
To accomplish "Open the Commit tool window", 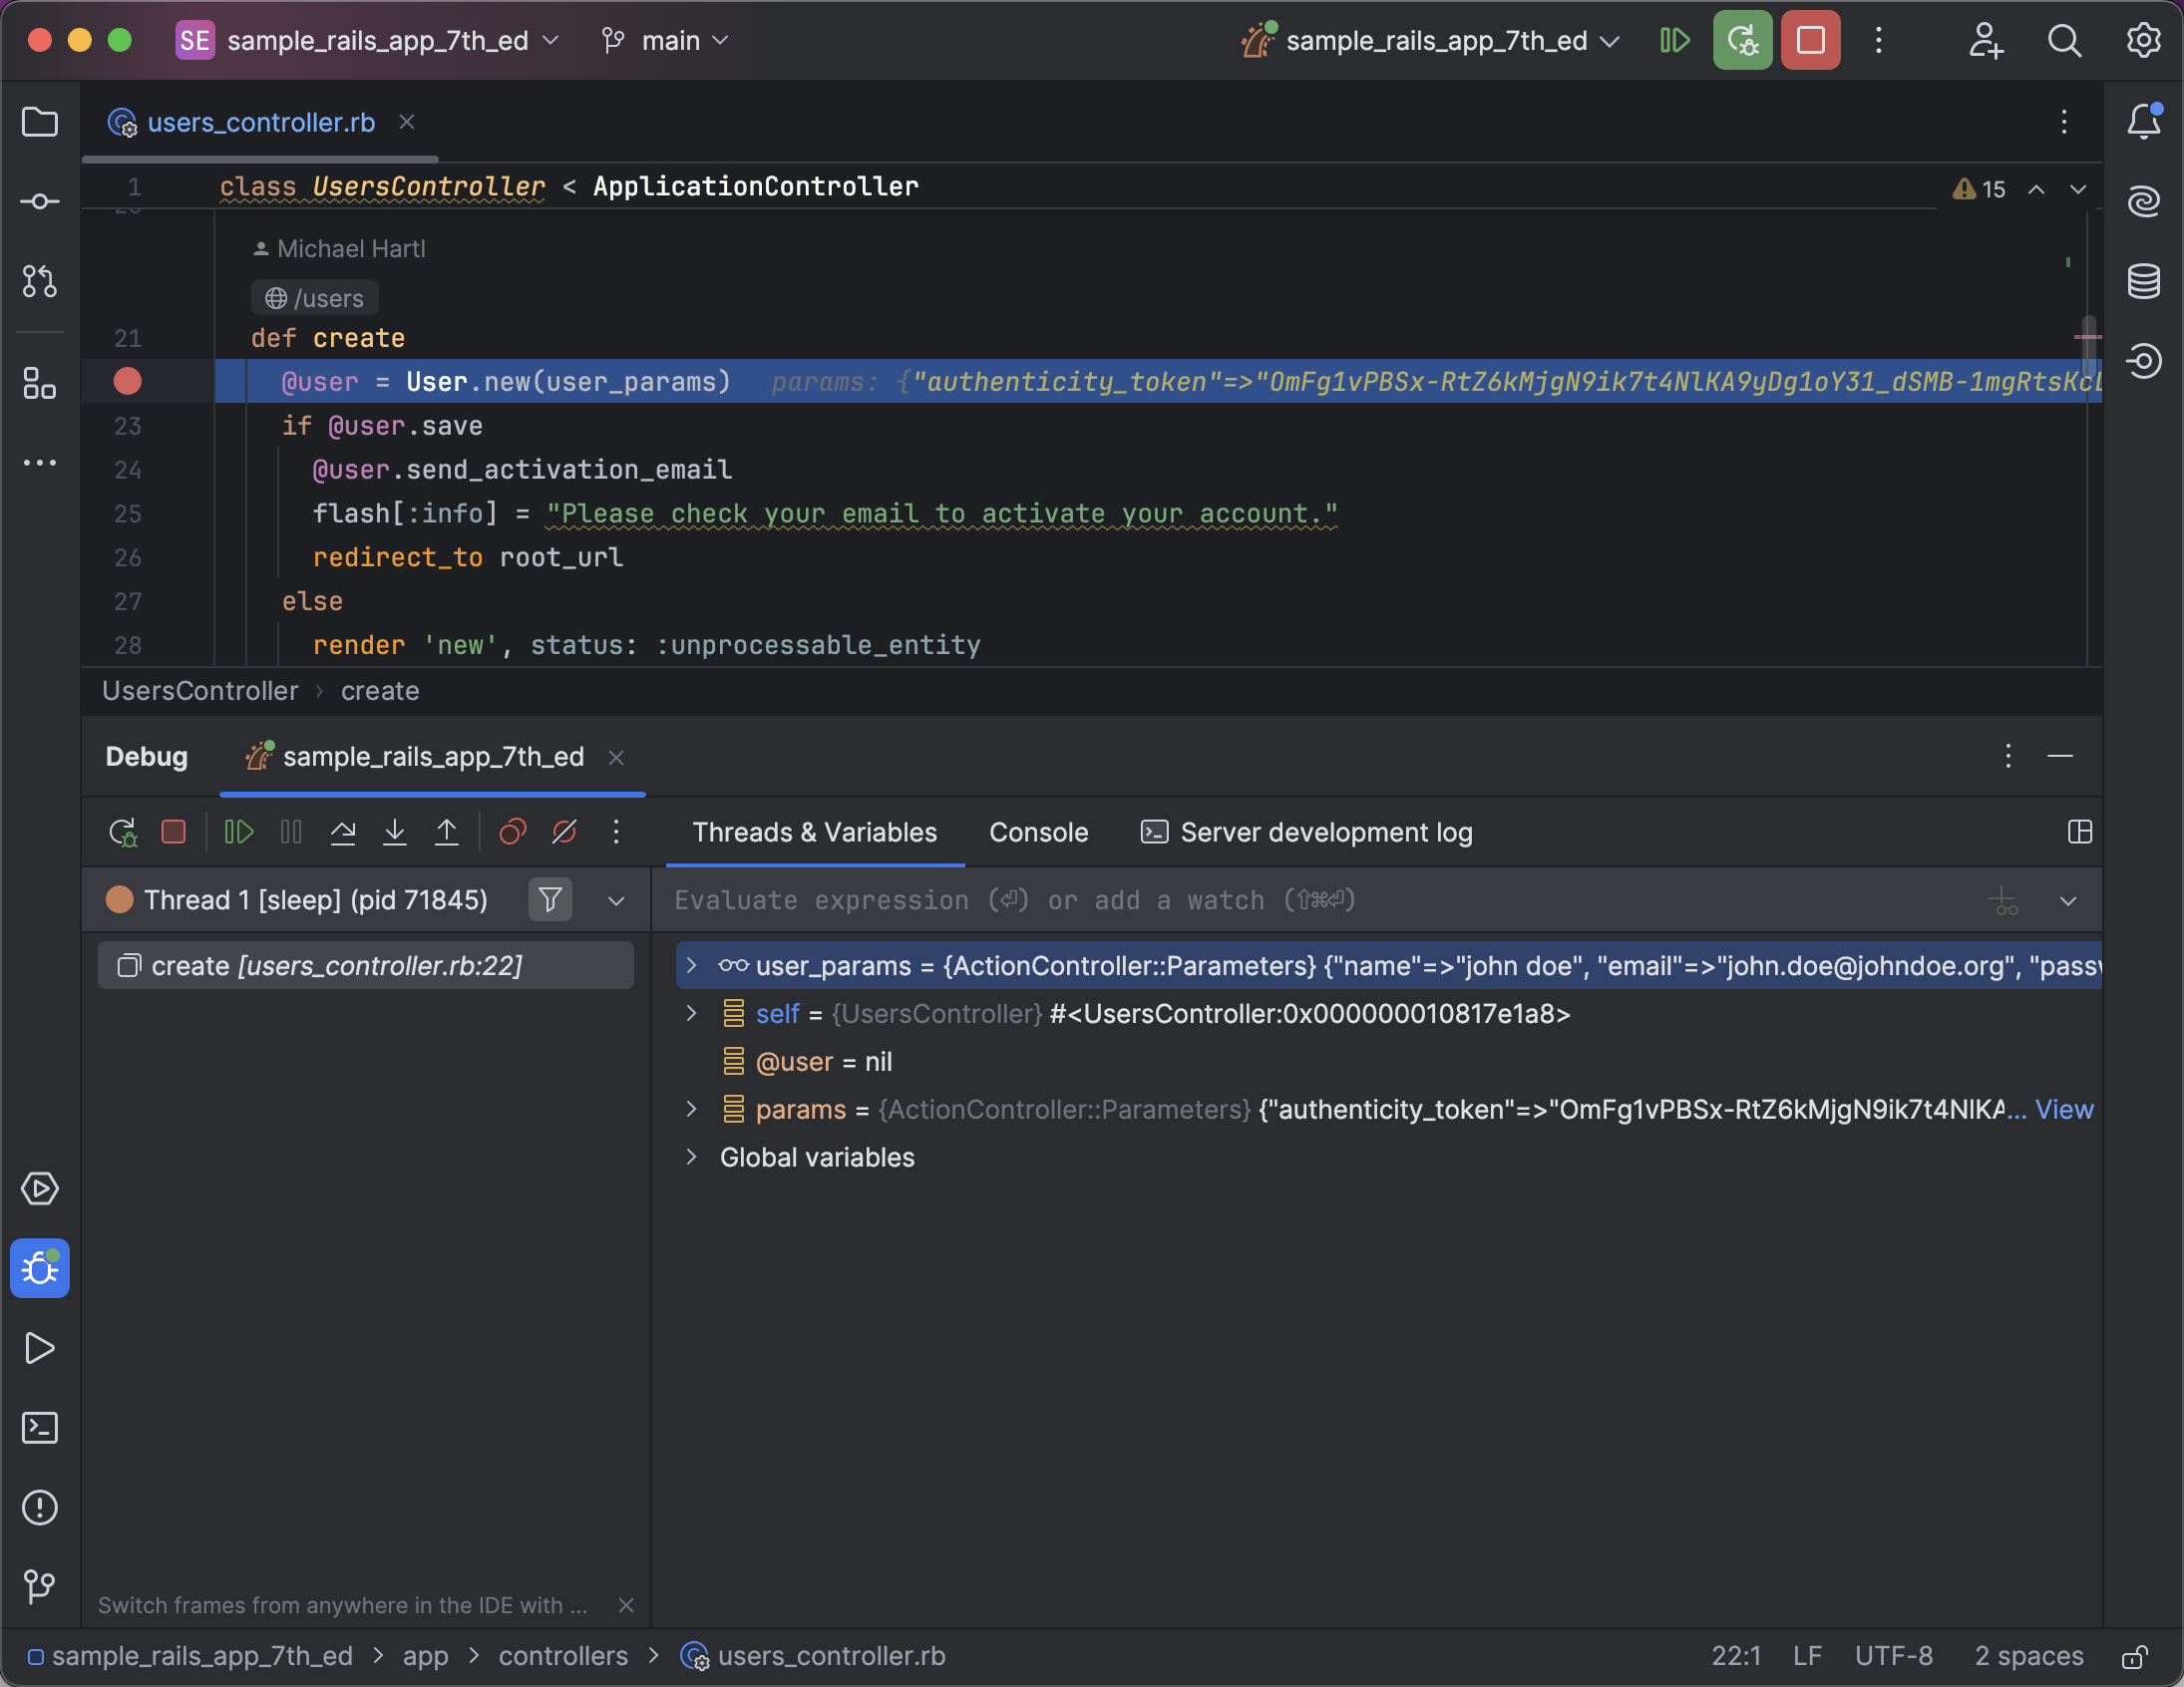I will point(39,200).
